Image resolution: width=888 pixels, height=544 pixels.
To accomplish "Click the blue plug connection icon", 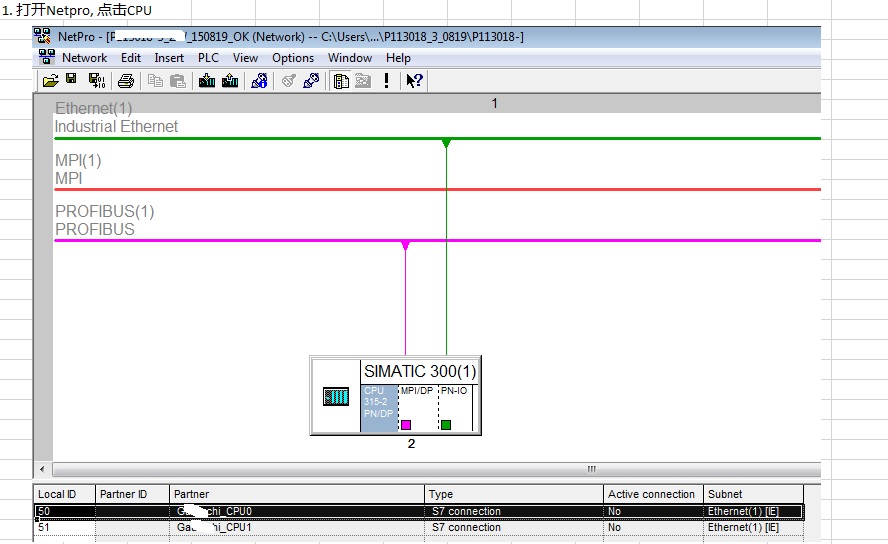I will [x=311, y=81].
